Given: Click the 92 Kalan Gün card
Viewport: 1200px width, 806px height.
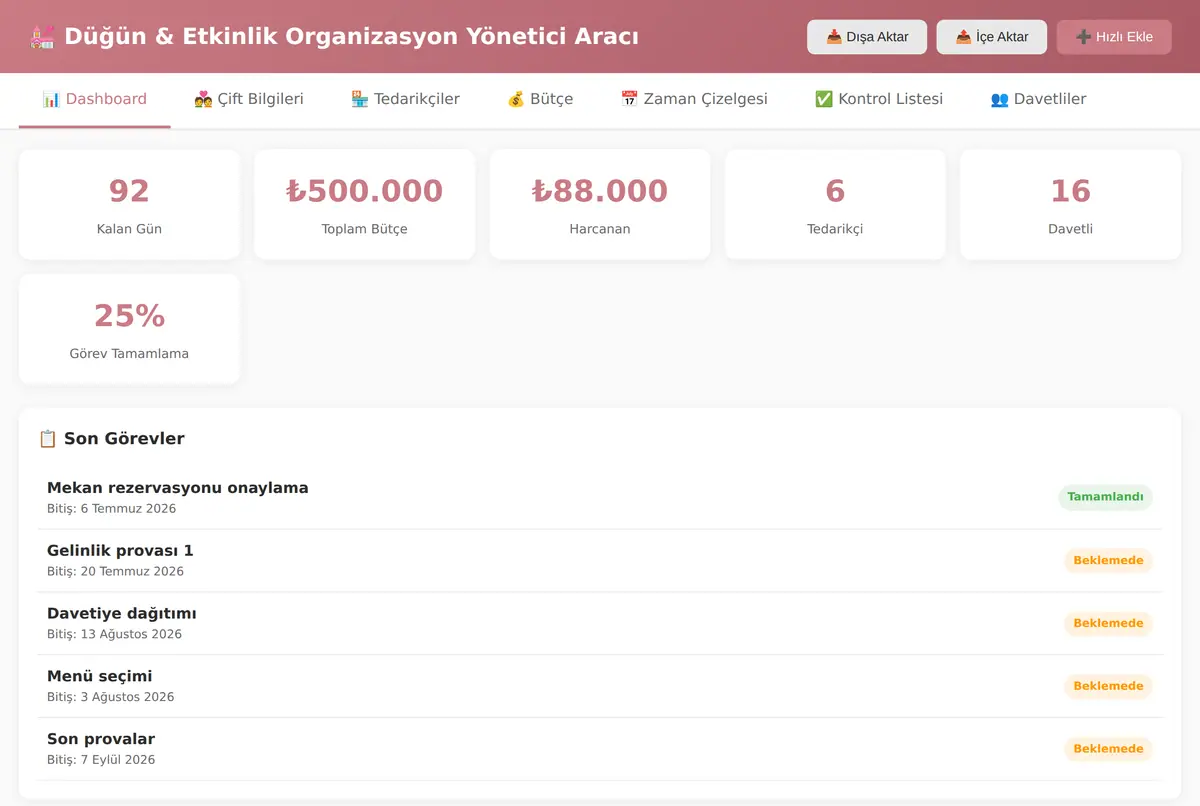Looking at the screenshot, I should coord(129,205).
